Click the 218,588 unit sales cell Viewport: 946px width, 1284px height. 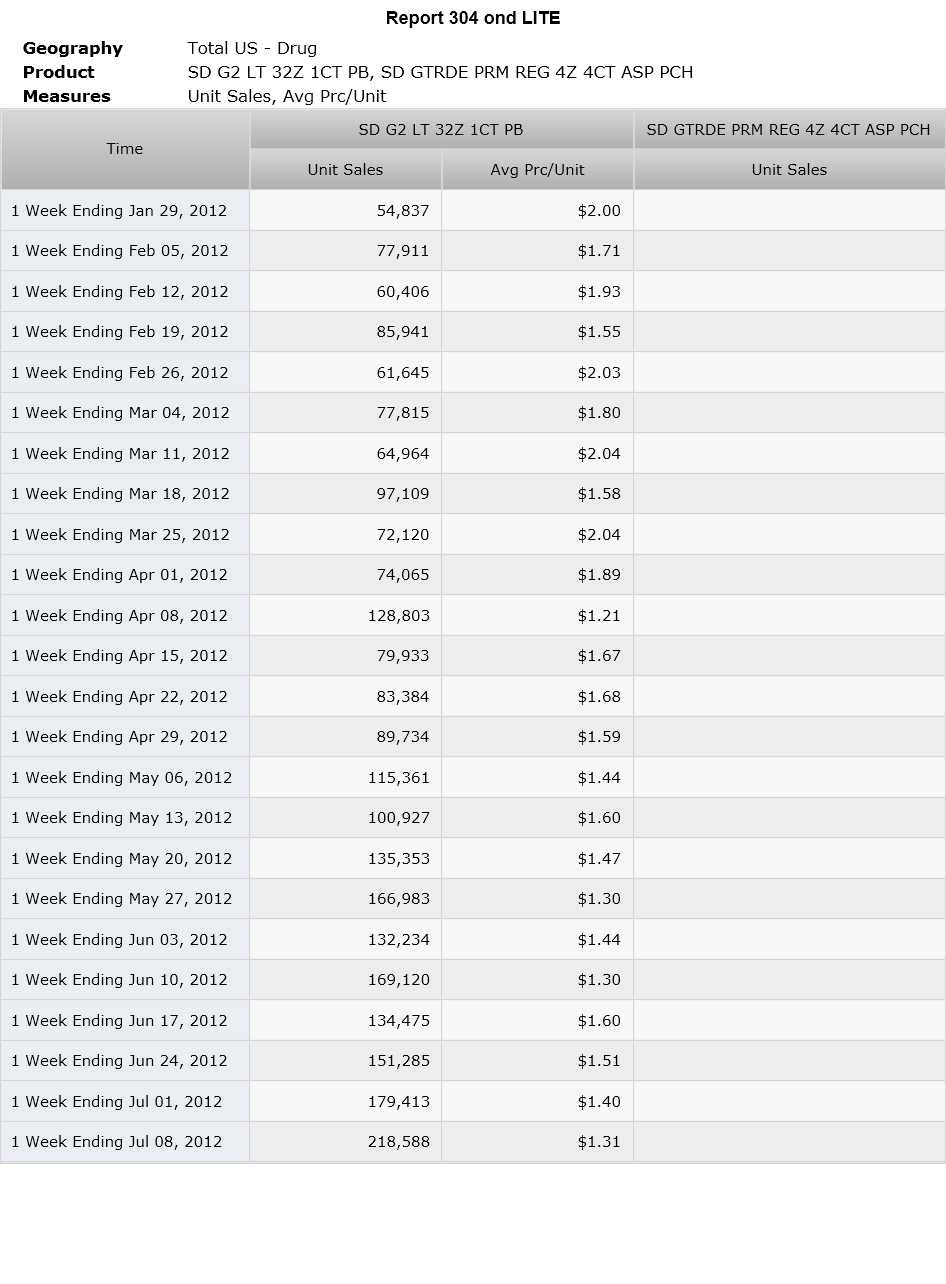click(345, 1142)
